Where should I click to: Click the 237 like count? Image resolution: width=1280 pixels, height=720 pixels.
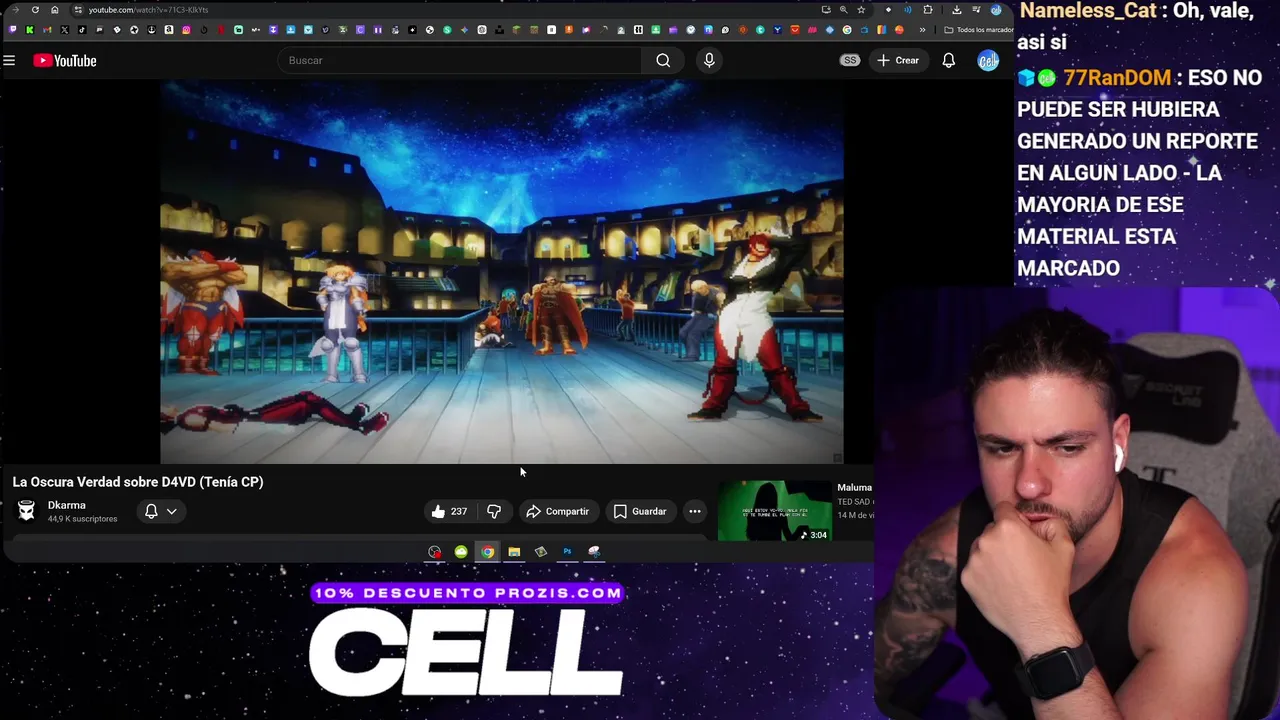coord(459,511)
